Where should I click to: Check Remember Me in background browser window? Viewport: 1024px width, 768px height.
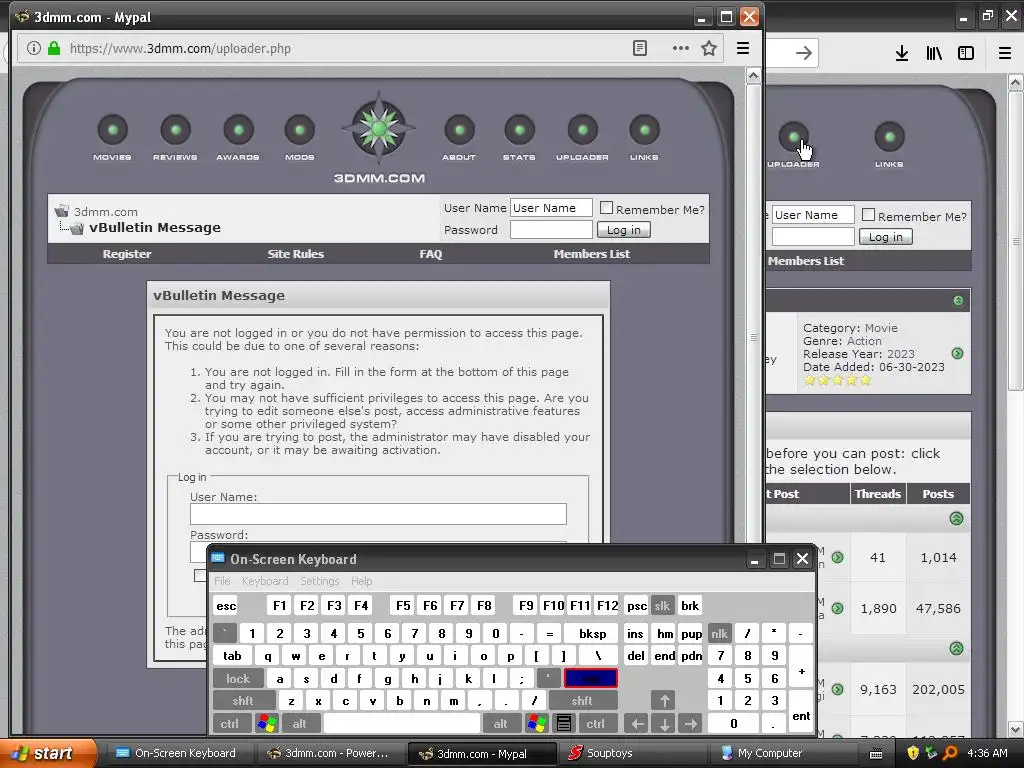coord(868,214)
